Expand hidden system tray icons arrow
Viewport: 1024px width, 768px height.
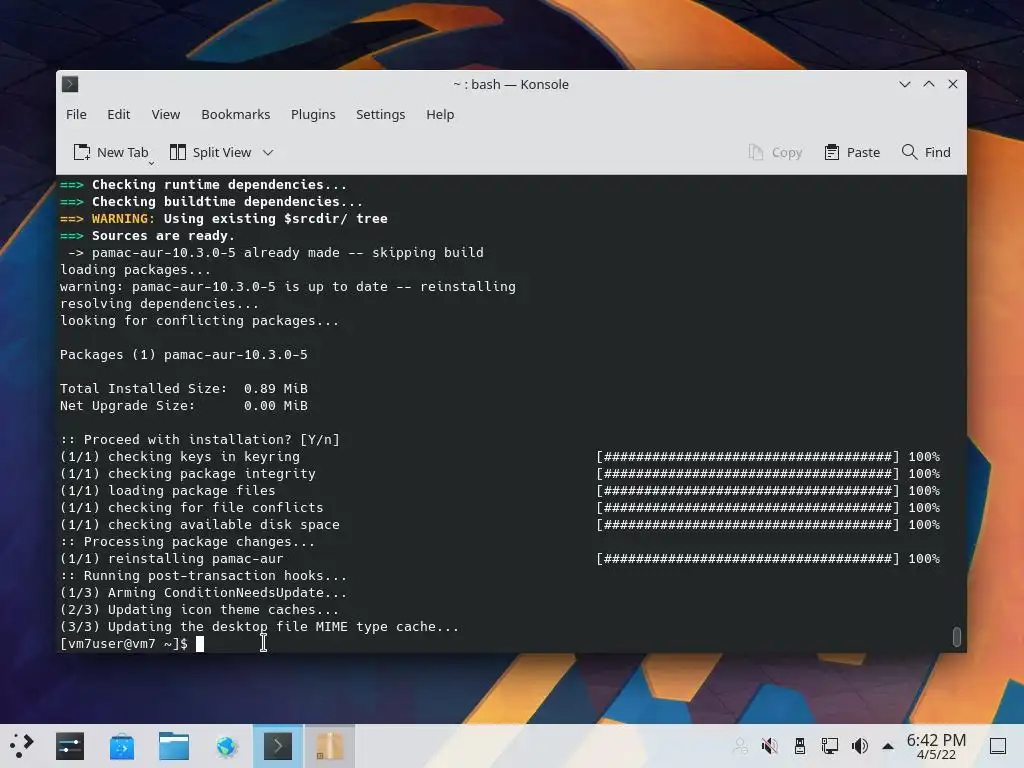pyautogui.click(x=888, y=746)
